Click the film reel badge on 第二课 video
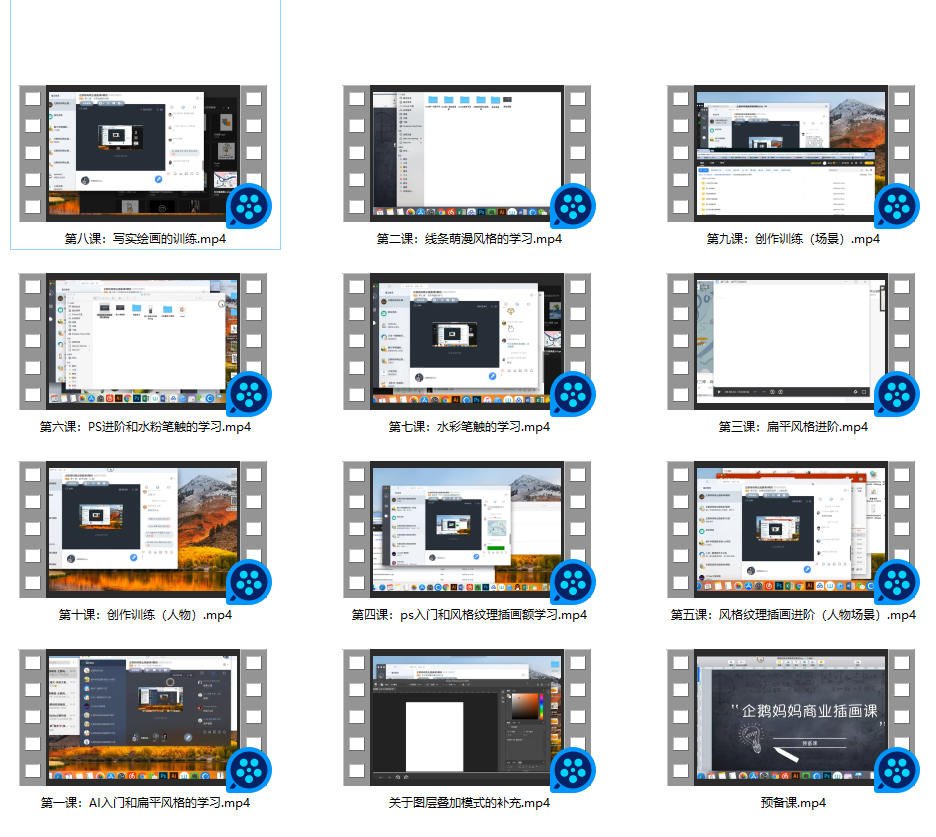Image resolution: width=936 pixels, height=837 pixels. point(573,207)
